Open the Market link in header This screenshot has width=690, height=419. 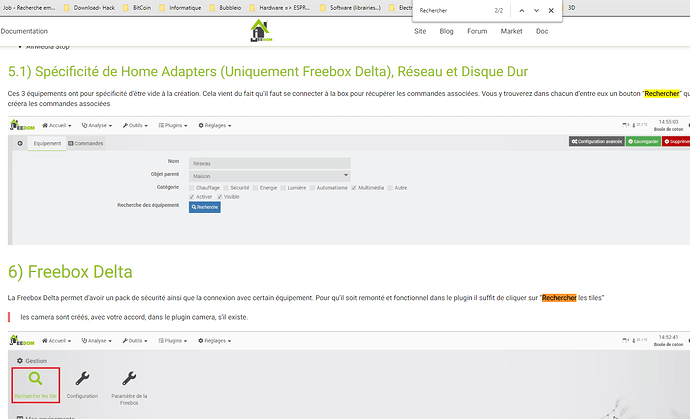511,31
